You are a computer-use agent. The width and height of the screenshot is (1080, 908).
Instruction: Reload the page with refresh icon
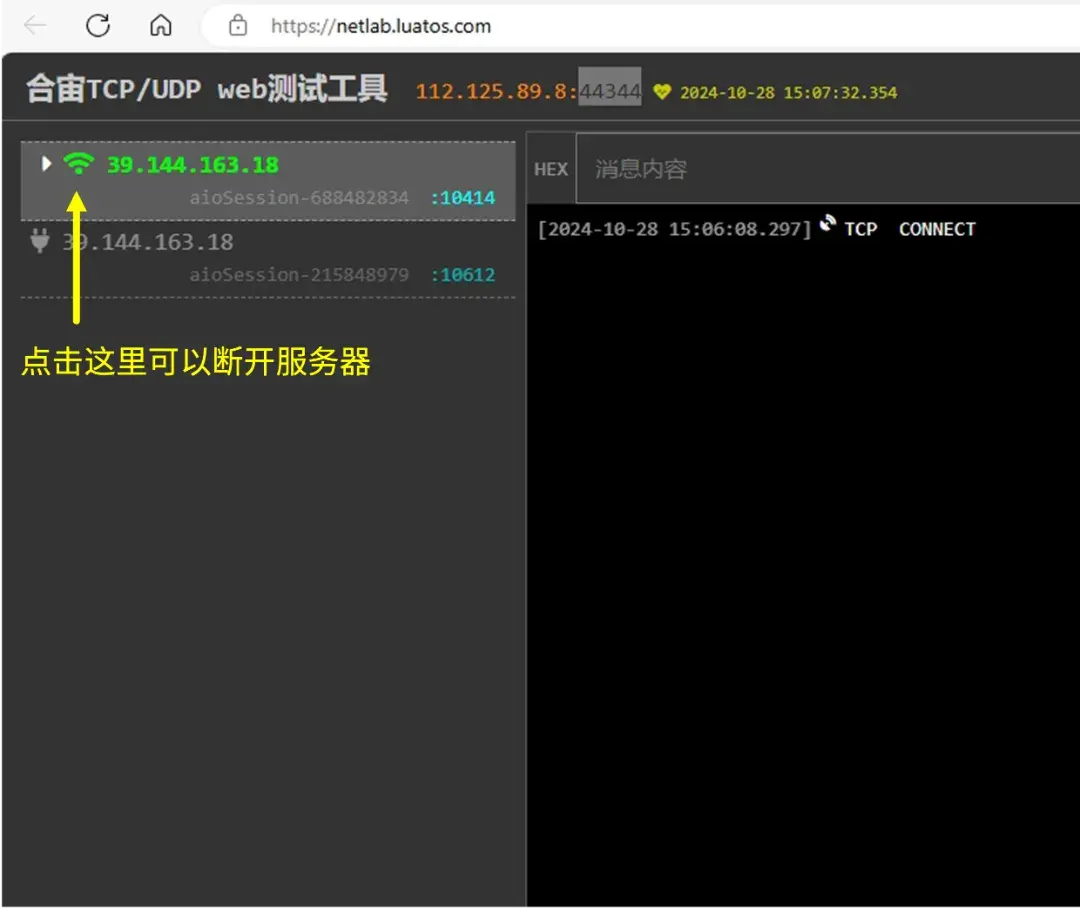(98, 26)
